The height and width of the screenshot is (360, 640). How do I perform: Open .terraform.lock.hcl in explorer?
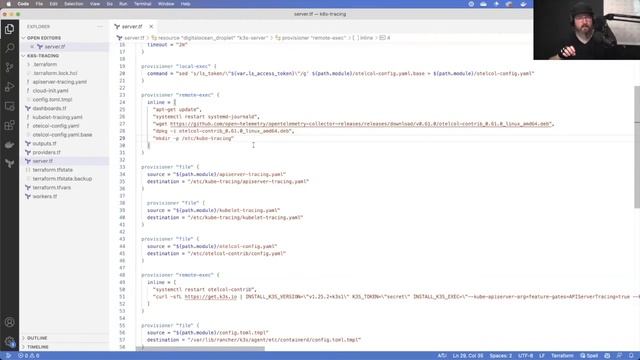[x=55, y=73]
